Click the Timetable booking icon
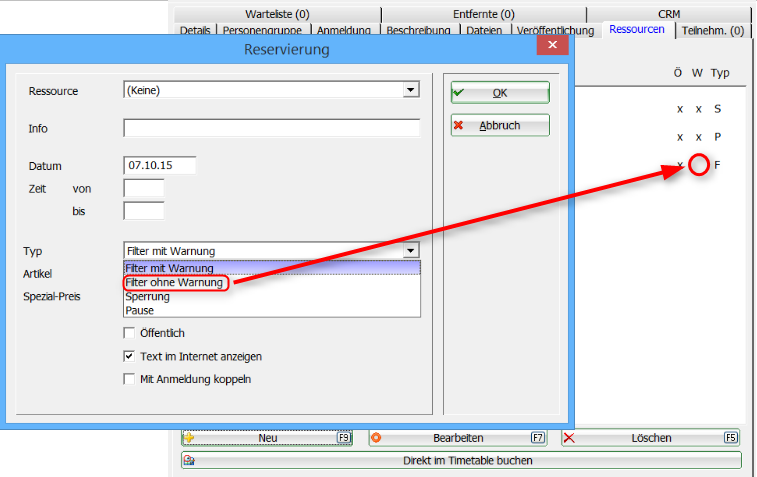 (189, 460)
